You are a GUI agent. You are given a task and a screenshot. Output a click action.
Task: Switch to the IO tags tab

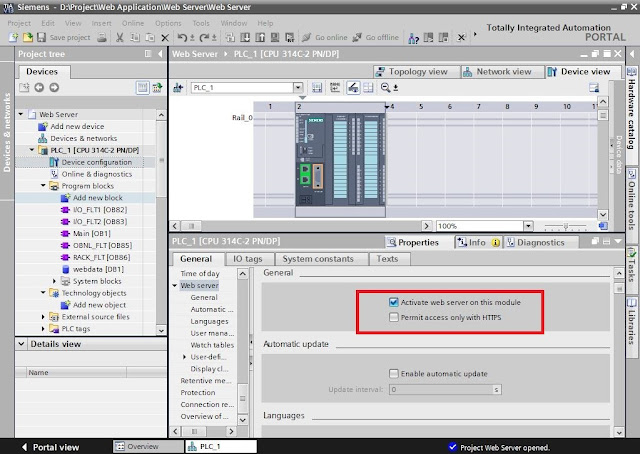[x=248, y=259]
